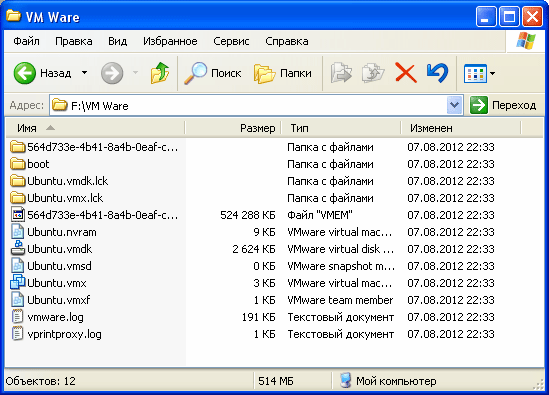The height and width of the screenshot is (395, 549).
Task: Delete with the red X icon
Action: tap(405, 73)
